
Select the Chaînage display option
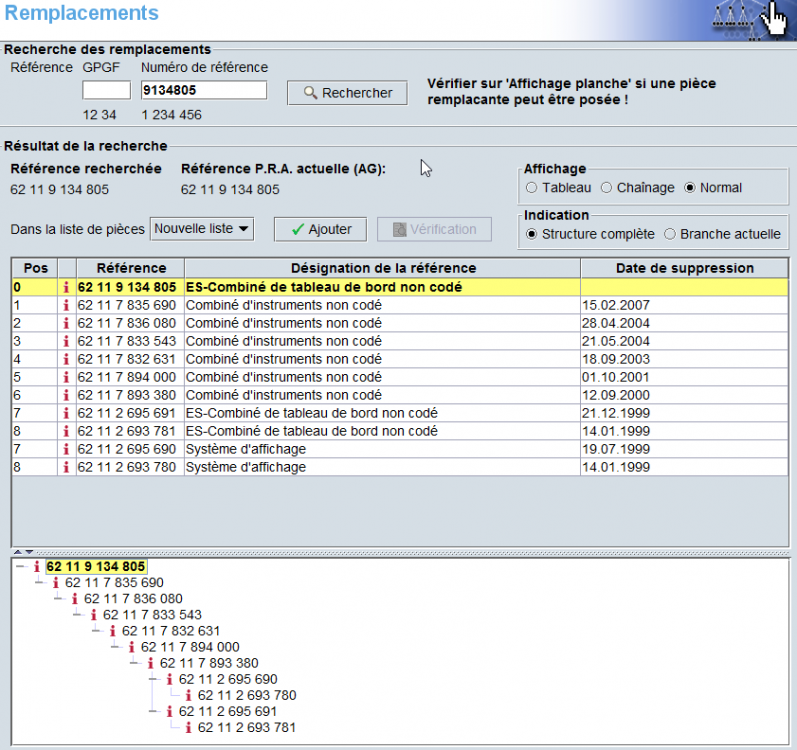pos(606,188)
